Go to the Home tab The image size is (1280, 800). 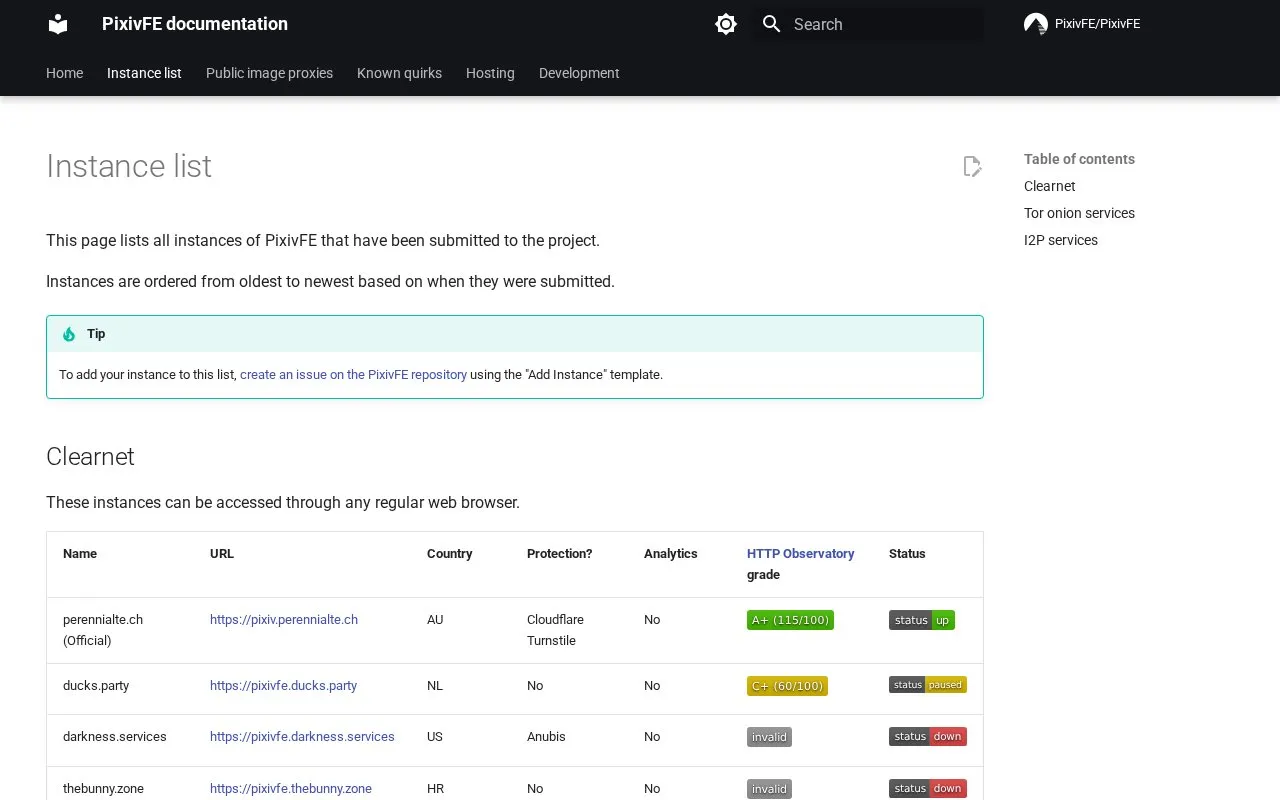coord(64,73)
